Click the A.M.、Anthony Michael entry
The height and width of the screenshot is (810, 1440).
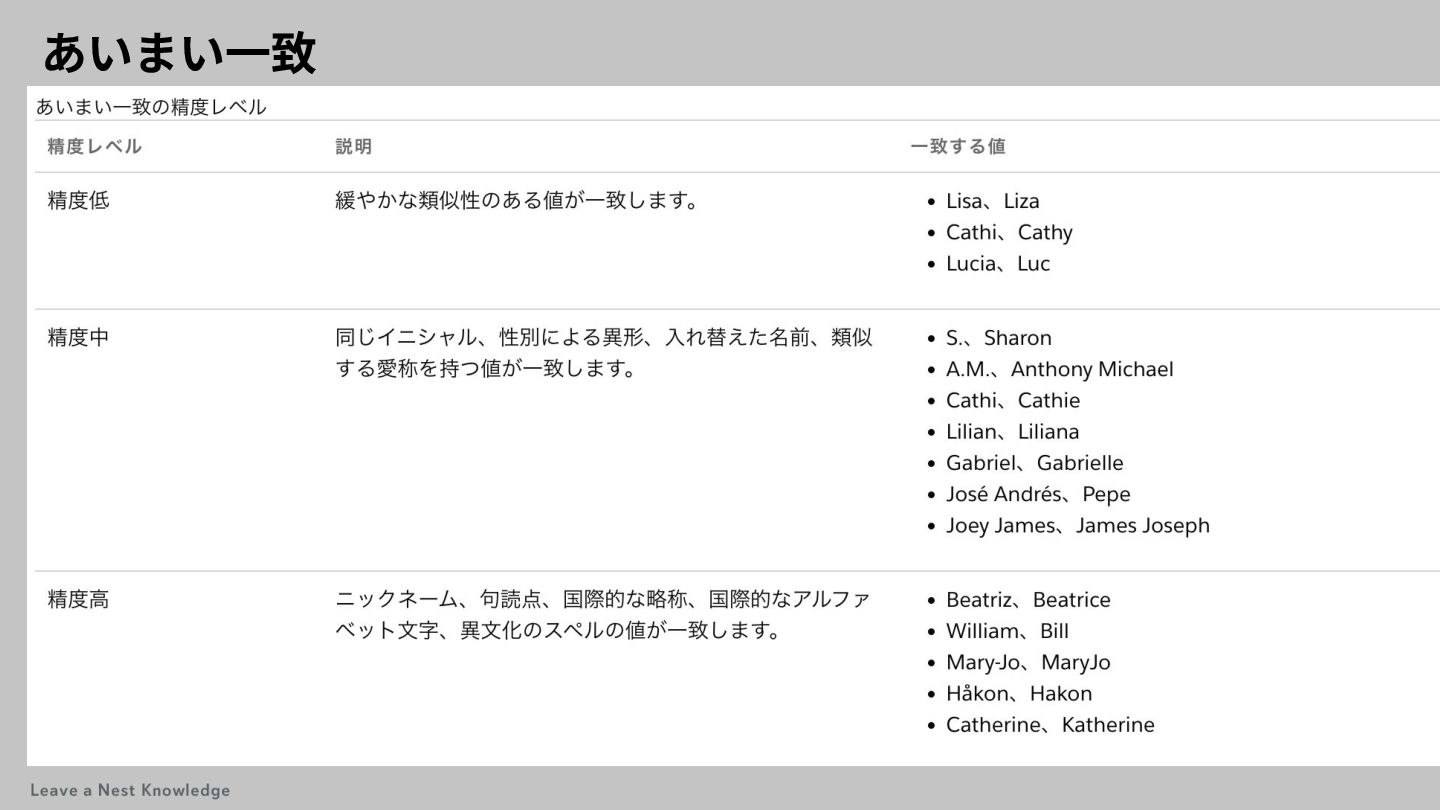1059,369
